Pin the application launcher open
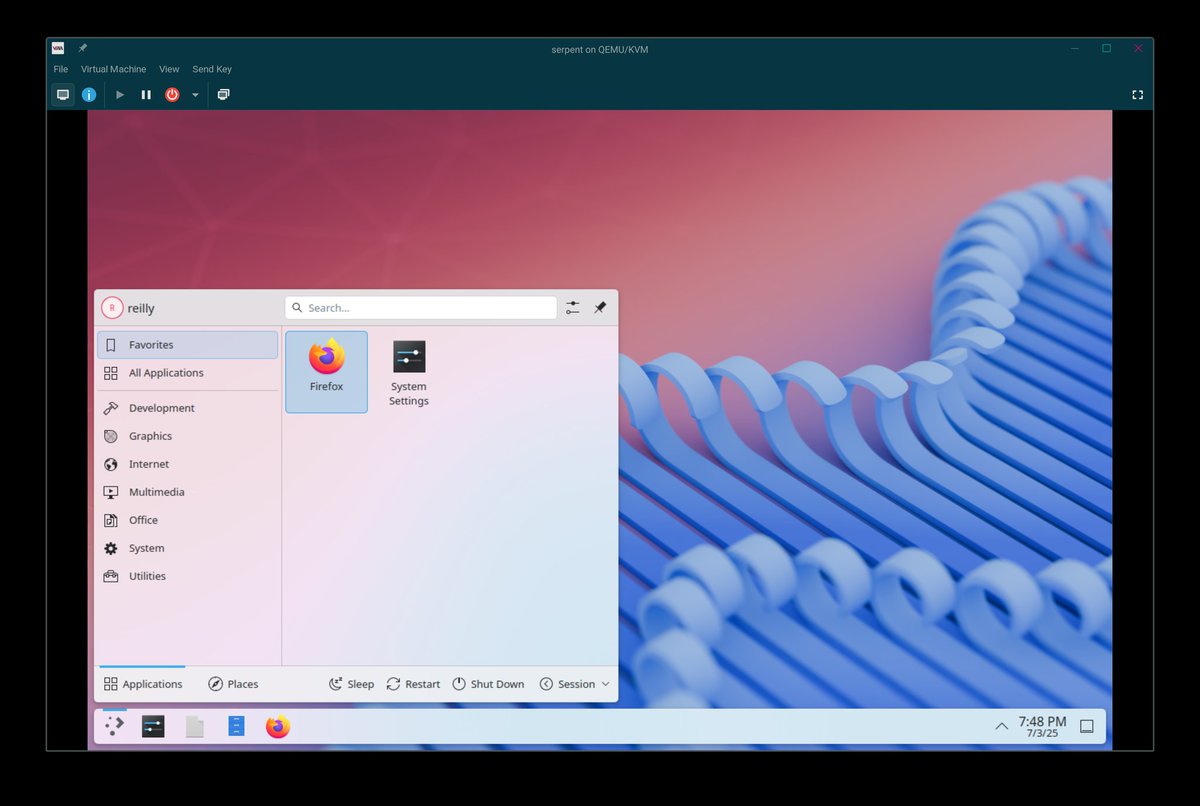Image resolution: width=1200 pixels, height=806 pixels. [x=600, y=308]
